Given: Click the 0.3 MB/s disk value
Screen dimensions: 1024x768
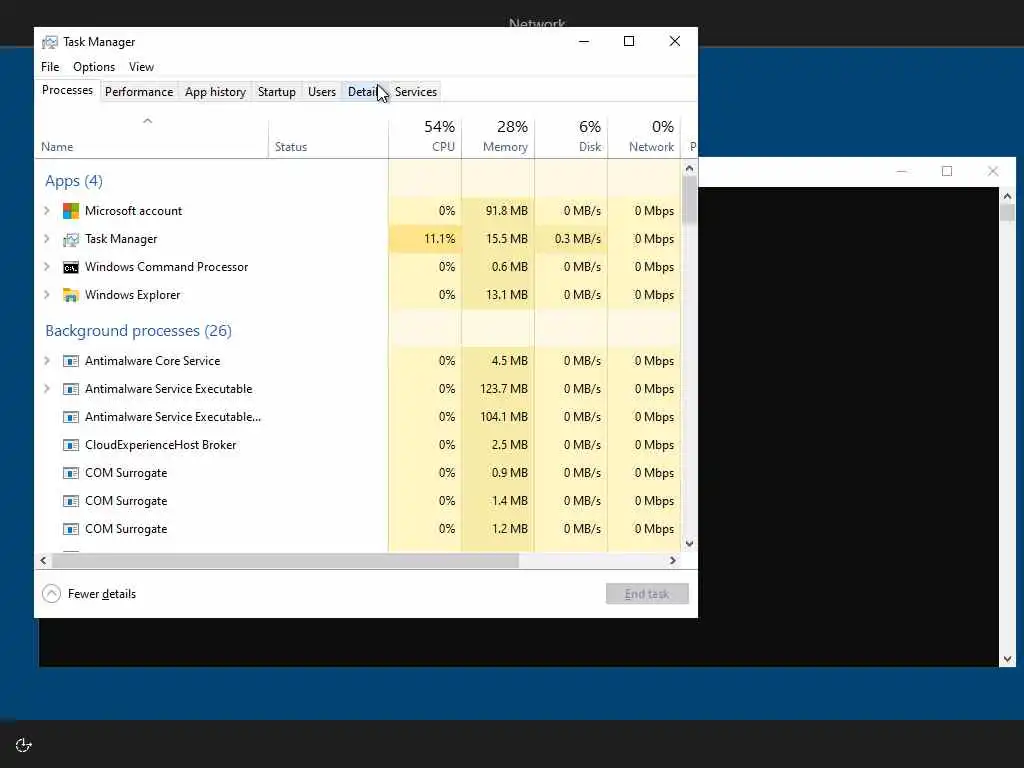Looking at the screenshot, I should point(577,239).
